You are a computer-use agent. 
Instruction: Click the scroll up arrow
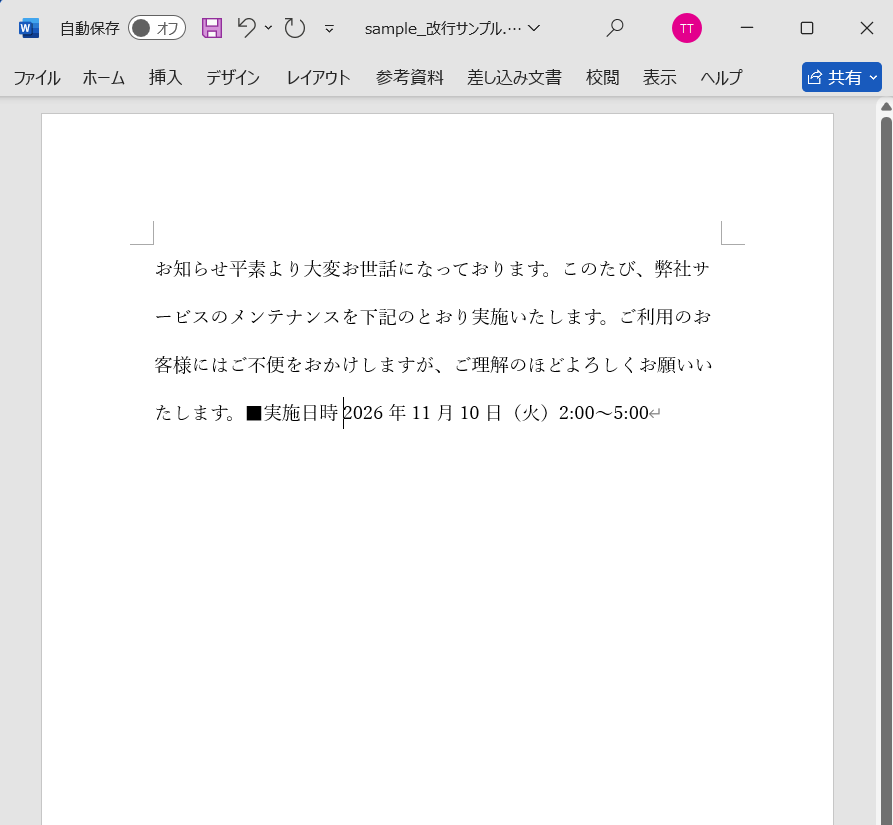pyautogui.click(x=886, y=106)
